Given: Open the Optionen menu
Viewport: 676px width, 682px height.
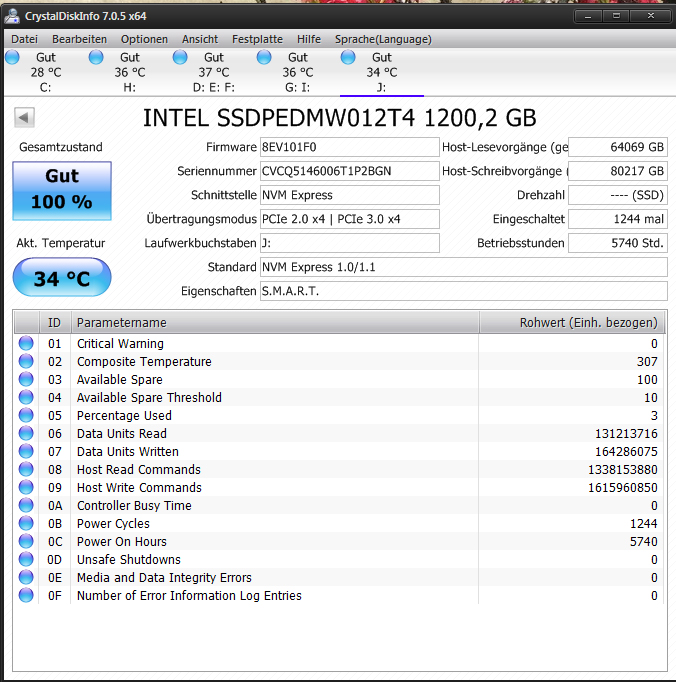Looking at the screenshot, I should pos(144,39).
